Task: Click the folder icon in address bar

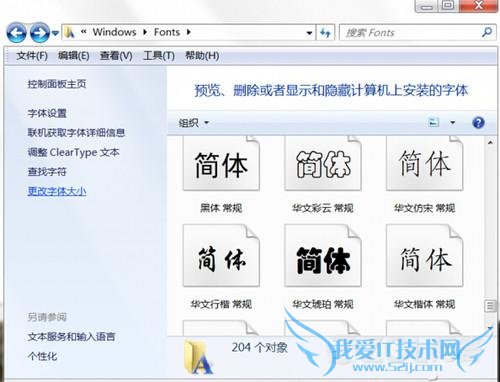Action: pyautogui.click(x=69, y=32)
